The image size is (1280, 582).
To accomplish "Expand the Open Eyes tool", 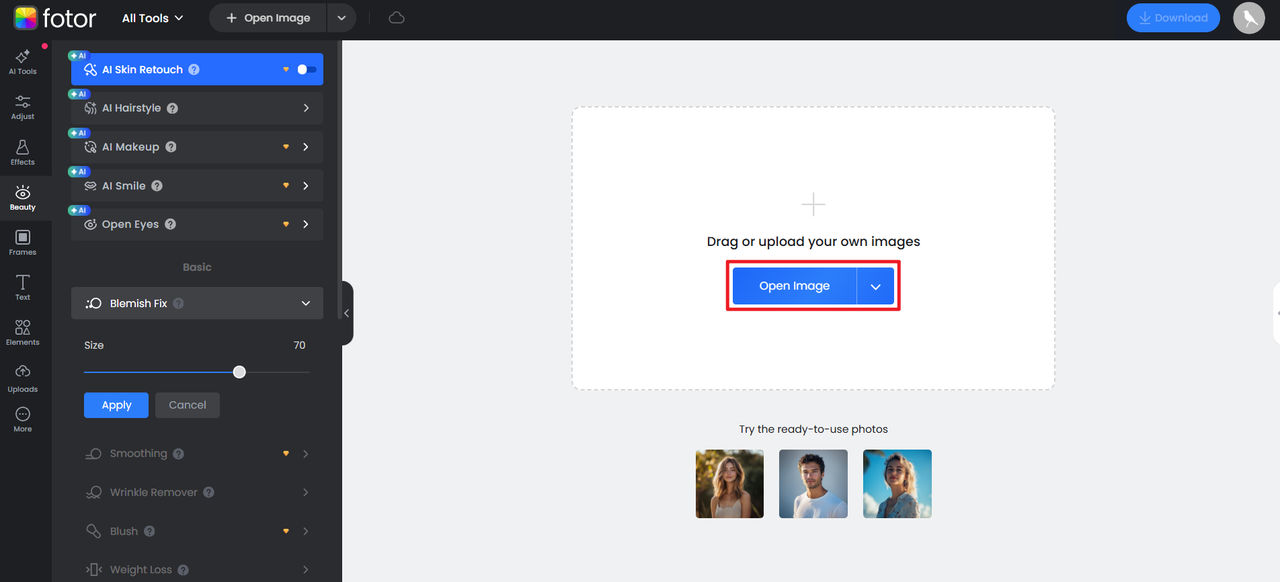I will (306, 225).
